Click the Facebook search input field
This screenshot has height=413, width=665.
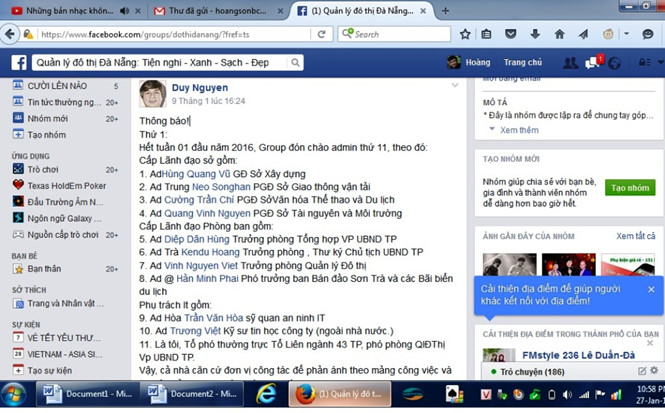pyautogui.click(x=160, y=63)
